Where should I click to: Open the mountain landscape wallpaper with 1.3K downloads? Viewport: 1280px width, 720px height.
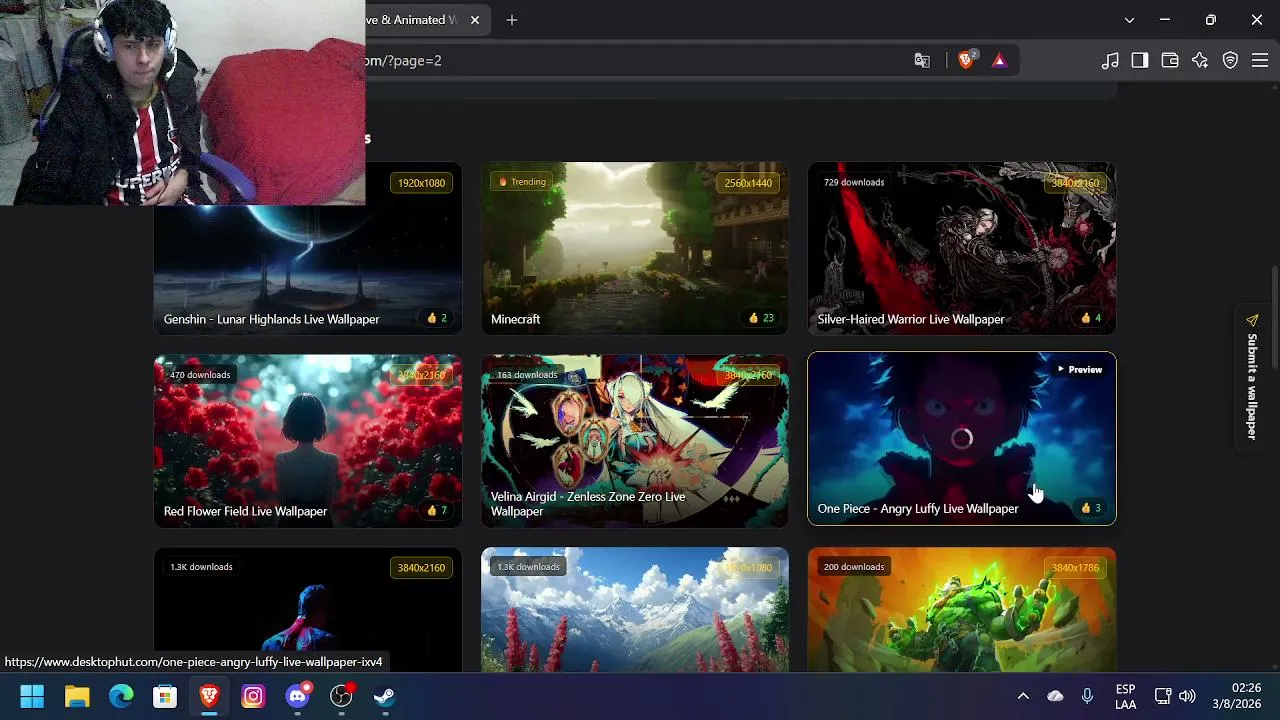click(x=635, y=610)
